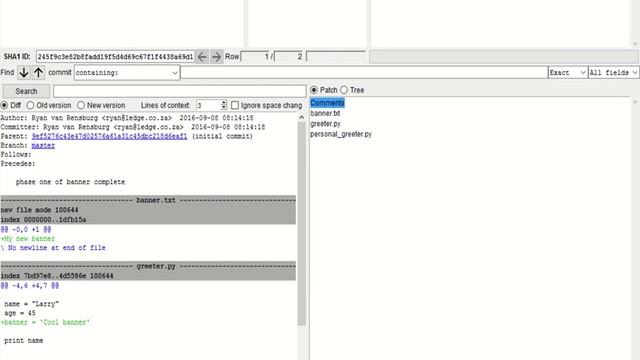Select banner.txt in the file list
This screenshot has height=360, width=640.
[x=325, y=113]
